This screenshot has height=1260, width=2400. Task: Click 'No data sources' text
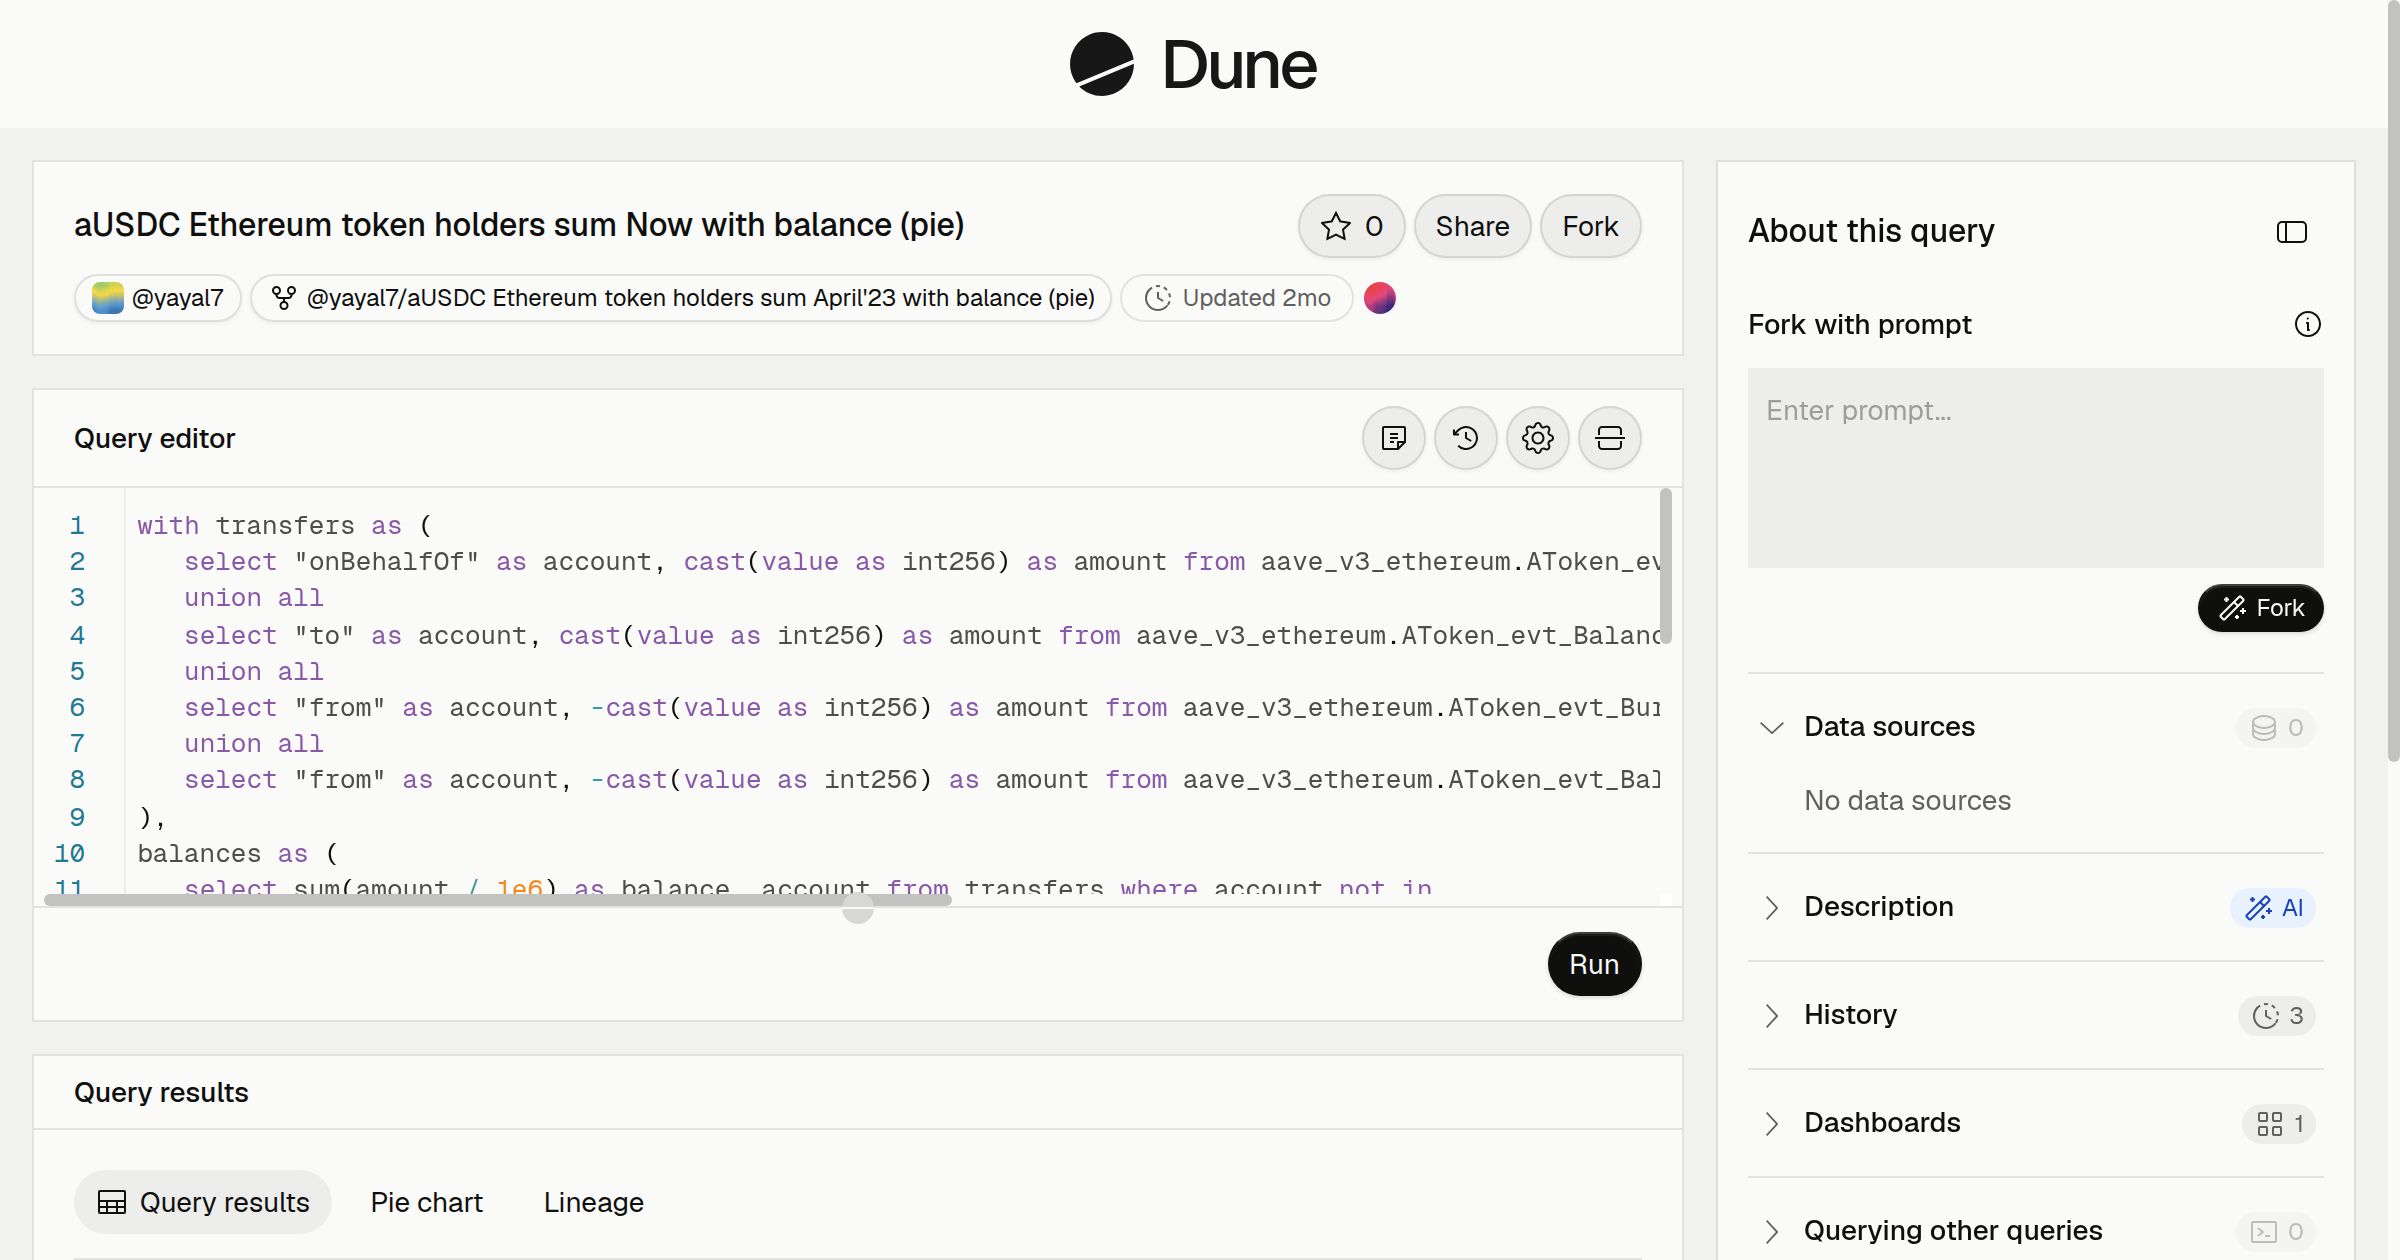(1907, 800)
